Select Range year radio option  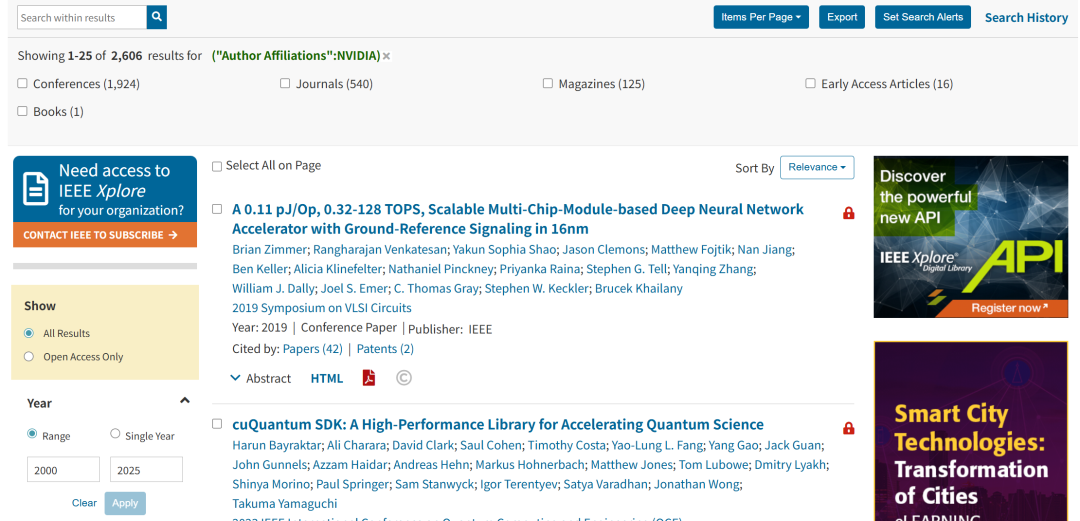(32, 434)
